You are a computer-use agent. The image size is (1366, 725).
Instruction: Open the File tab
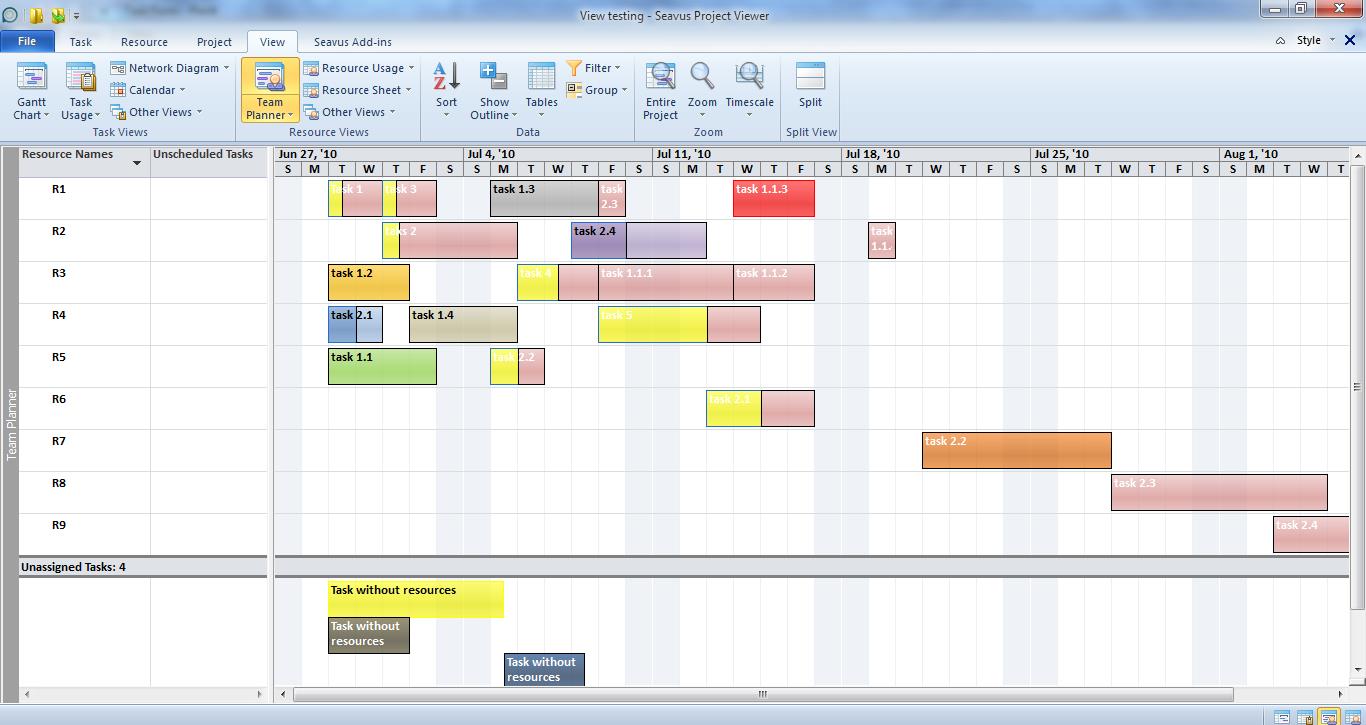(27, 41)
